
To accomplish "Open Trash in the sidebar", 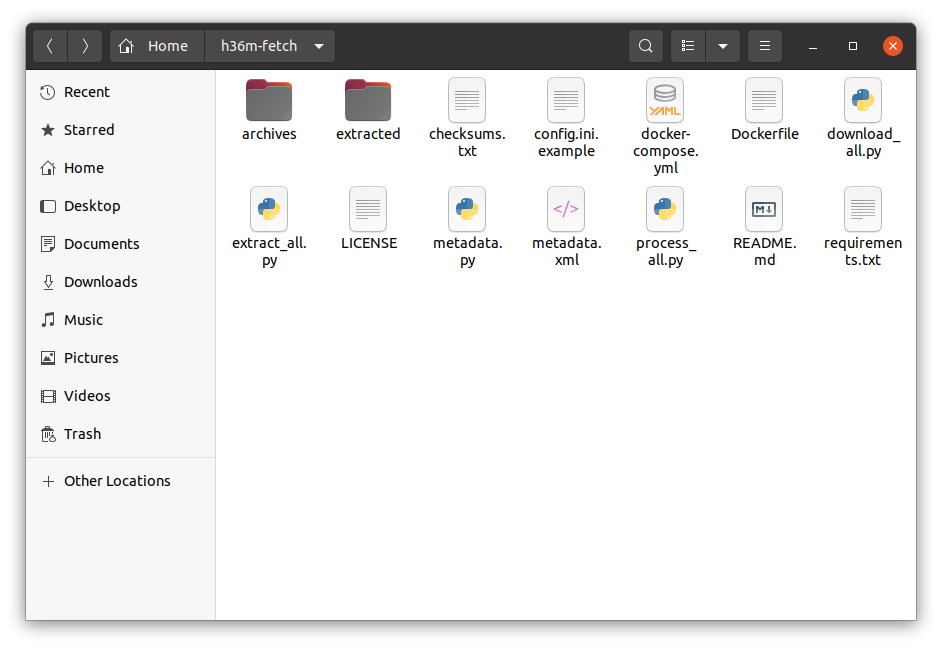I will [x=120, y=434].
